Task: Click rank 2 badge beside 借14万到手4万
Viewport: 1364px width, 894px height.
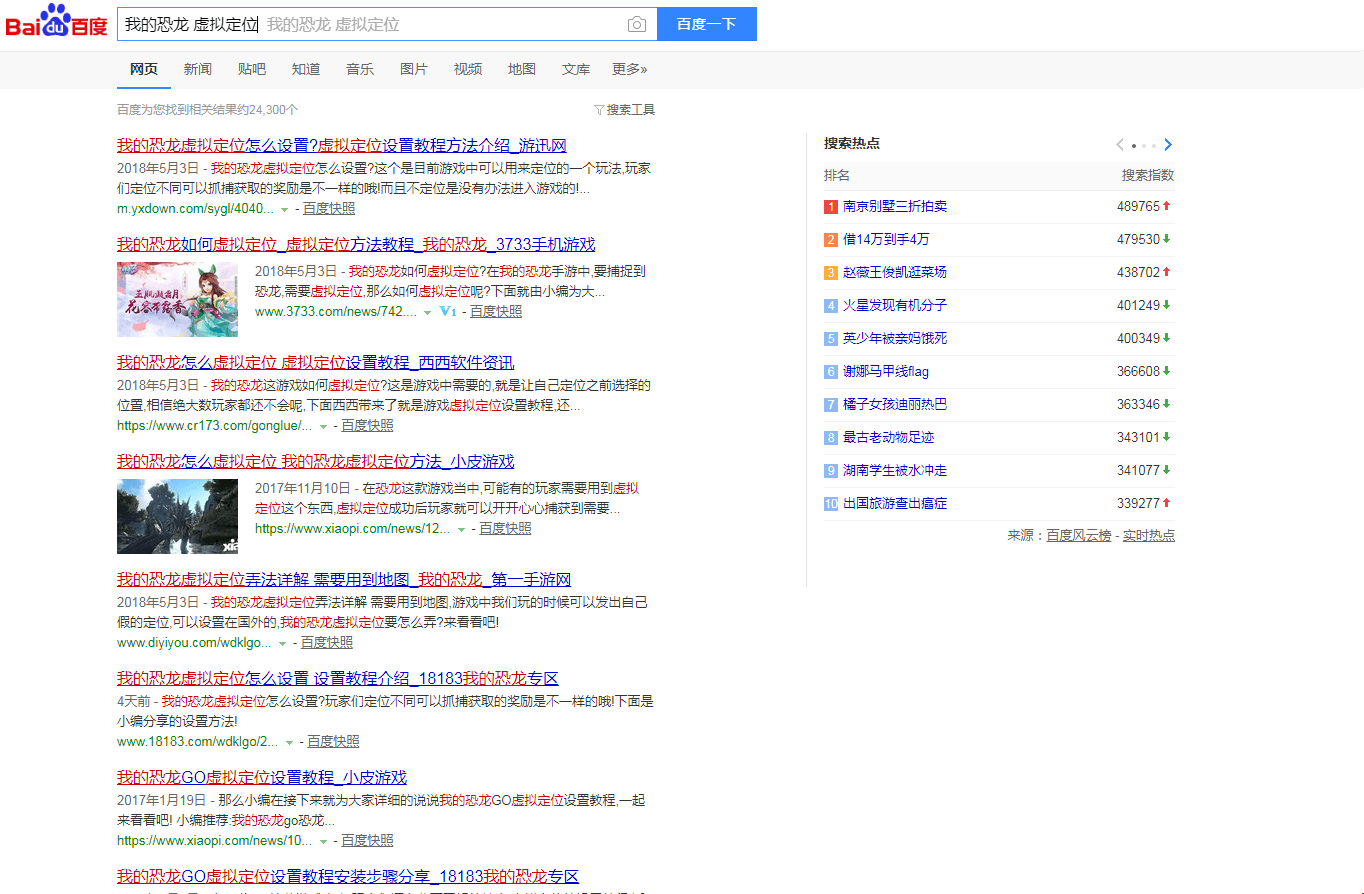Action: pos(830,240)
